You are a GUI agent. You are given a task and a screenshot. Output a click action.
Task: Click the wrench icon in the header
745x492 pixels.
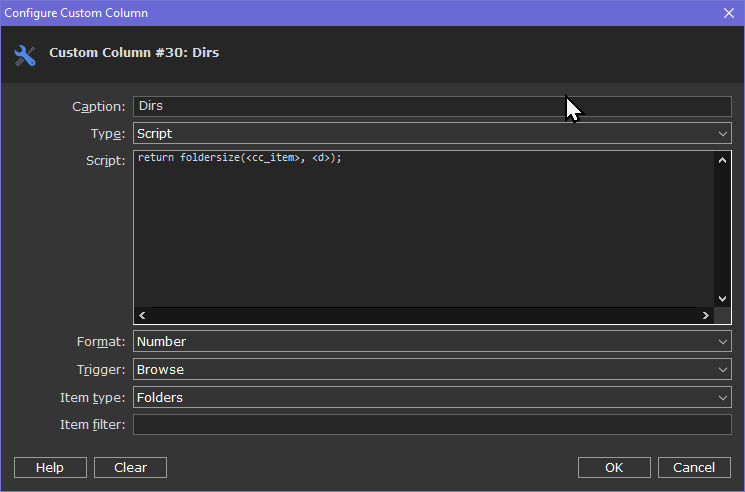(x=25, y=55)
